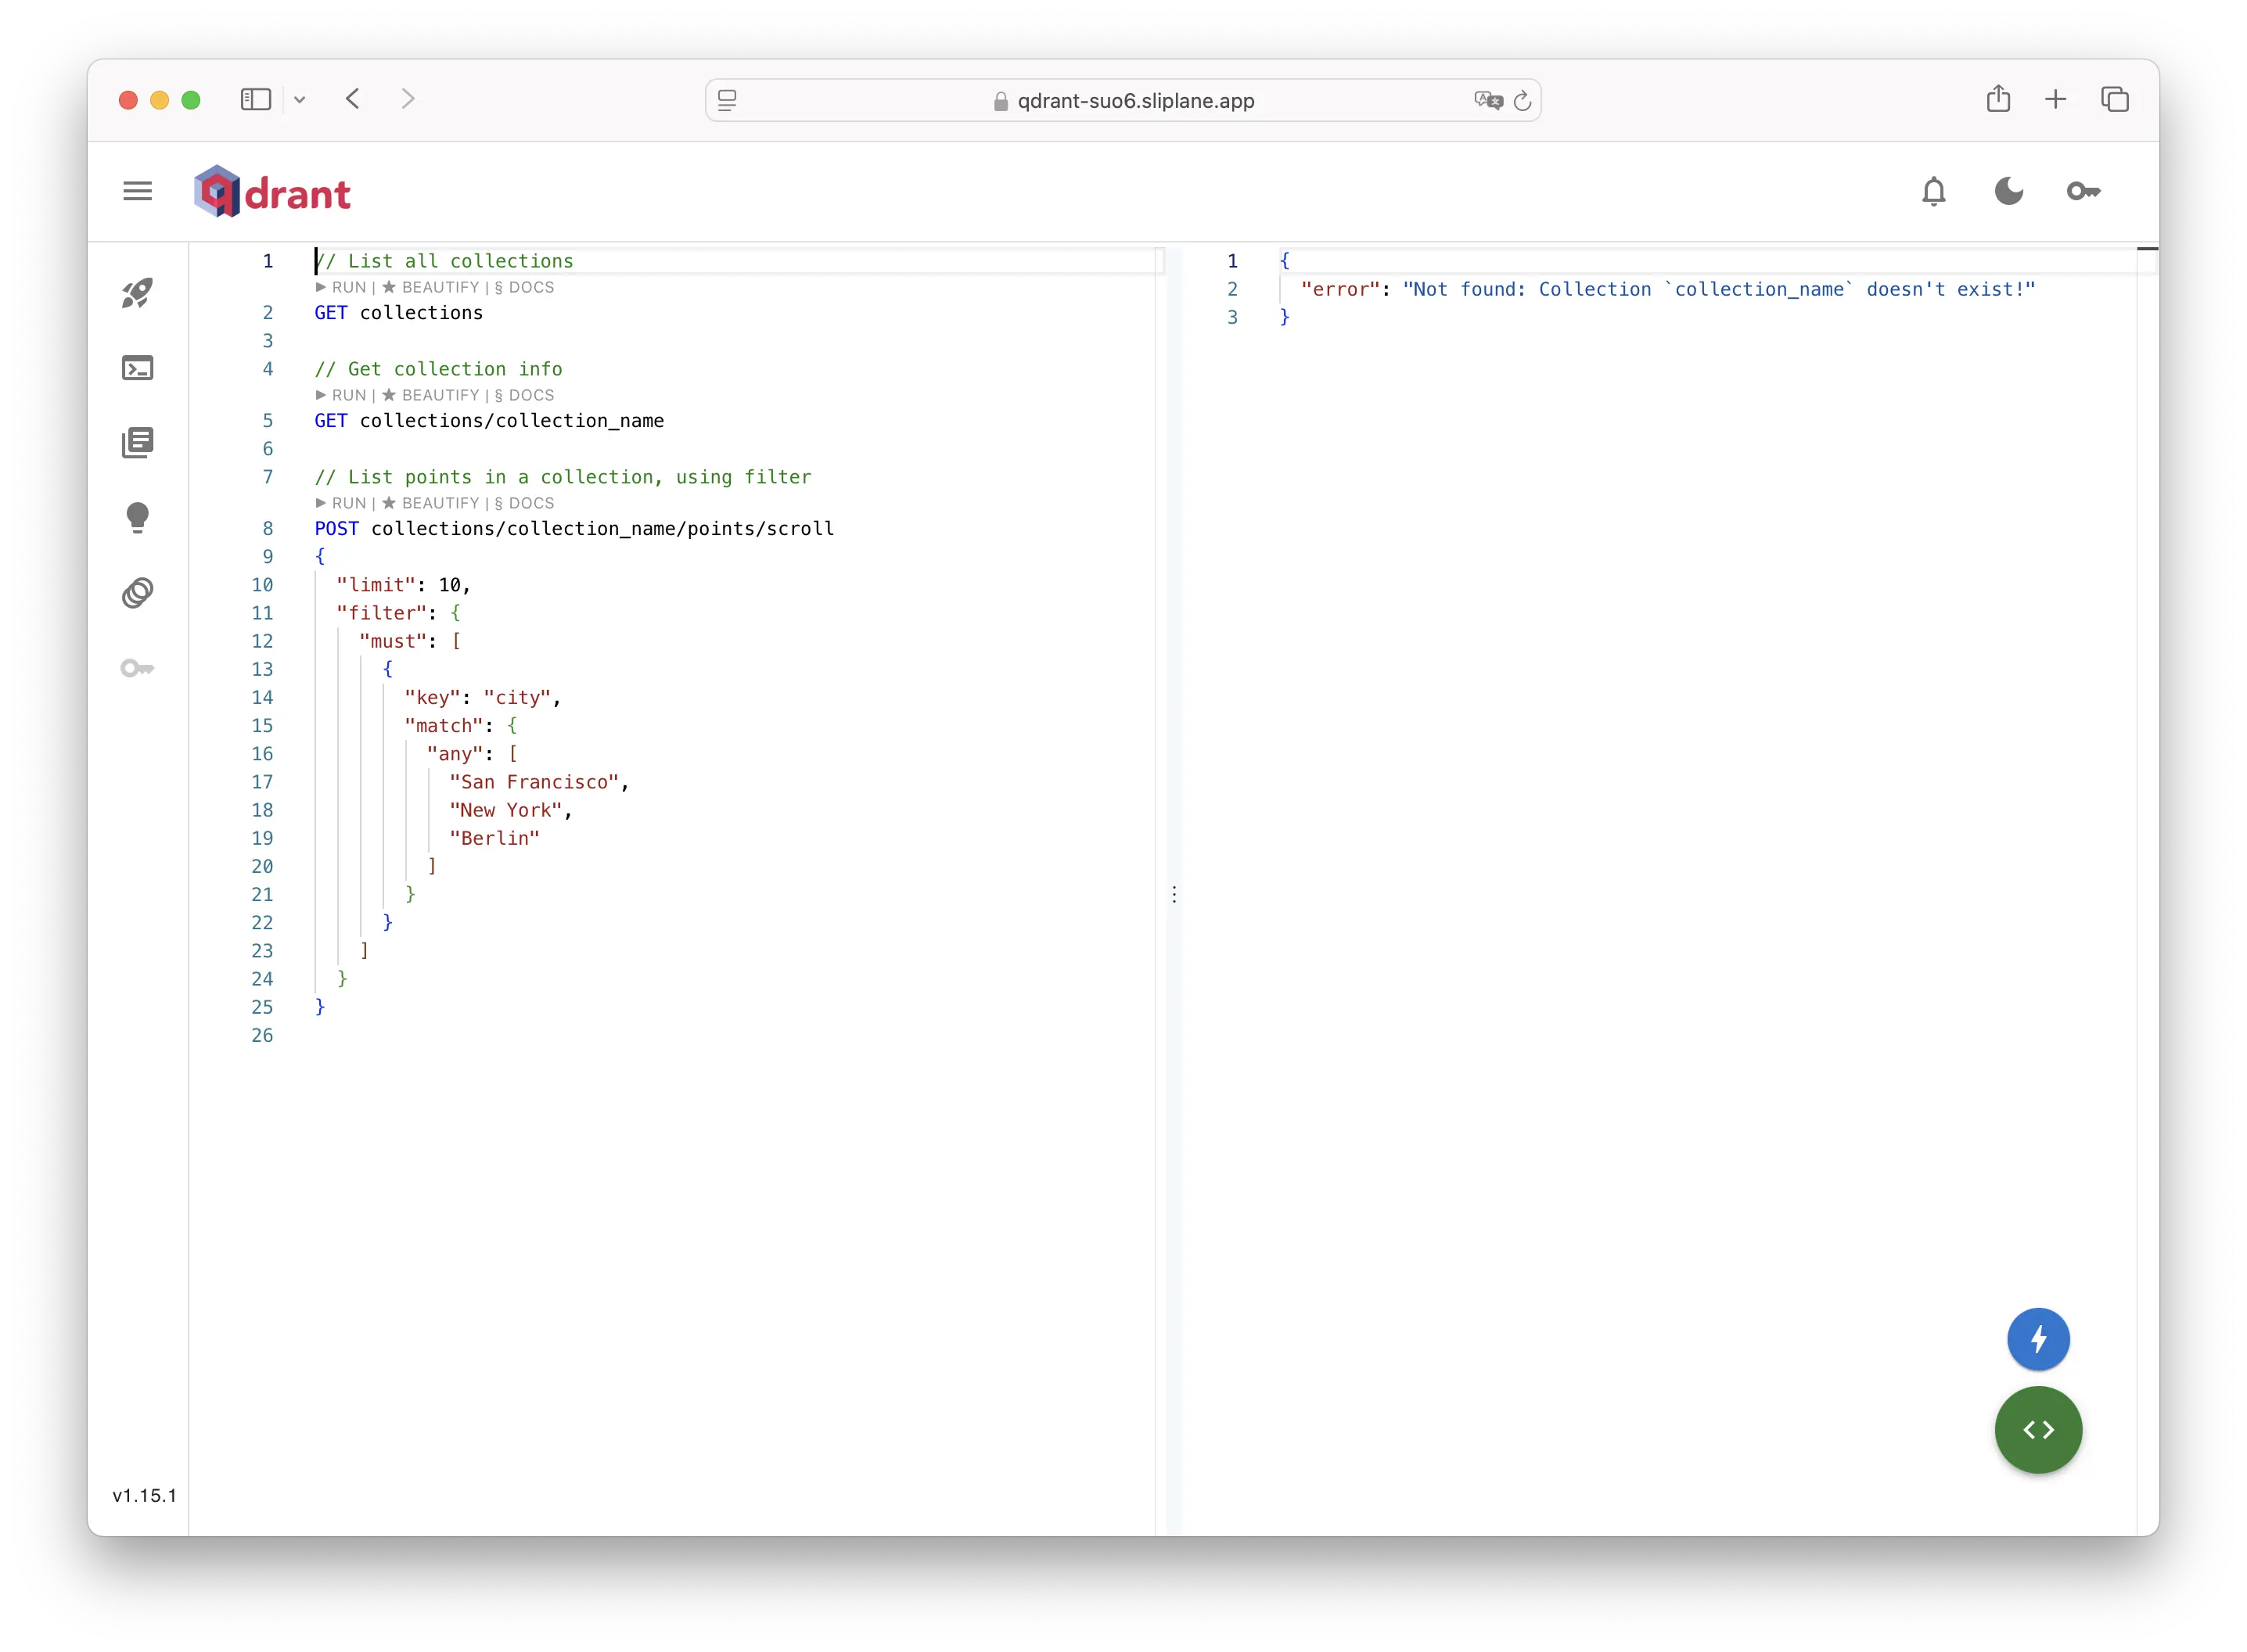
Task: Open the Console terminal icon in sidebar
Action: tap(138, 368)
